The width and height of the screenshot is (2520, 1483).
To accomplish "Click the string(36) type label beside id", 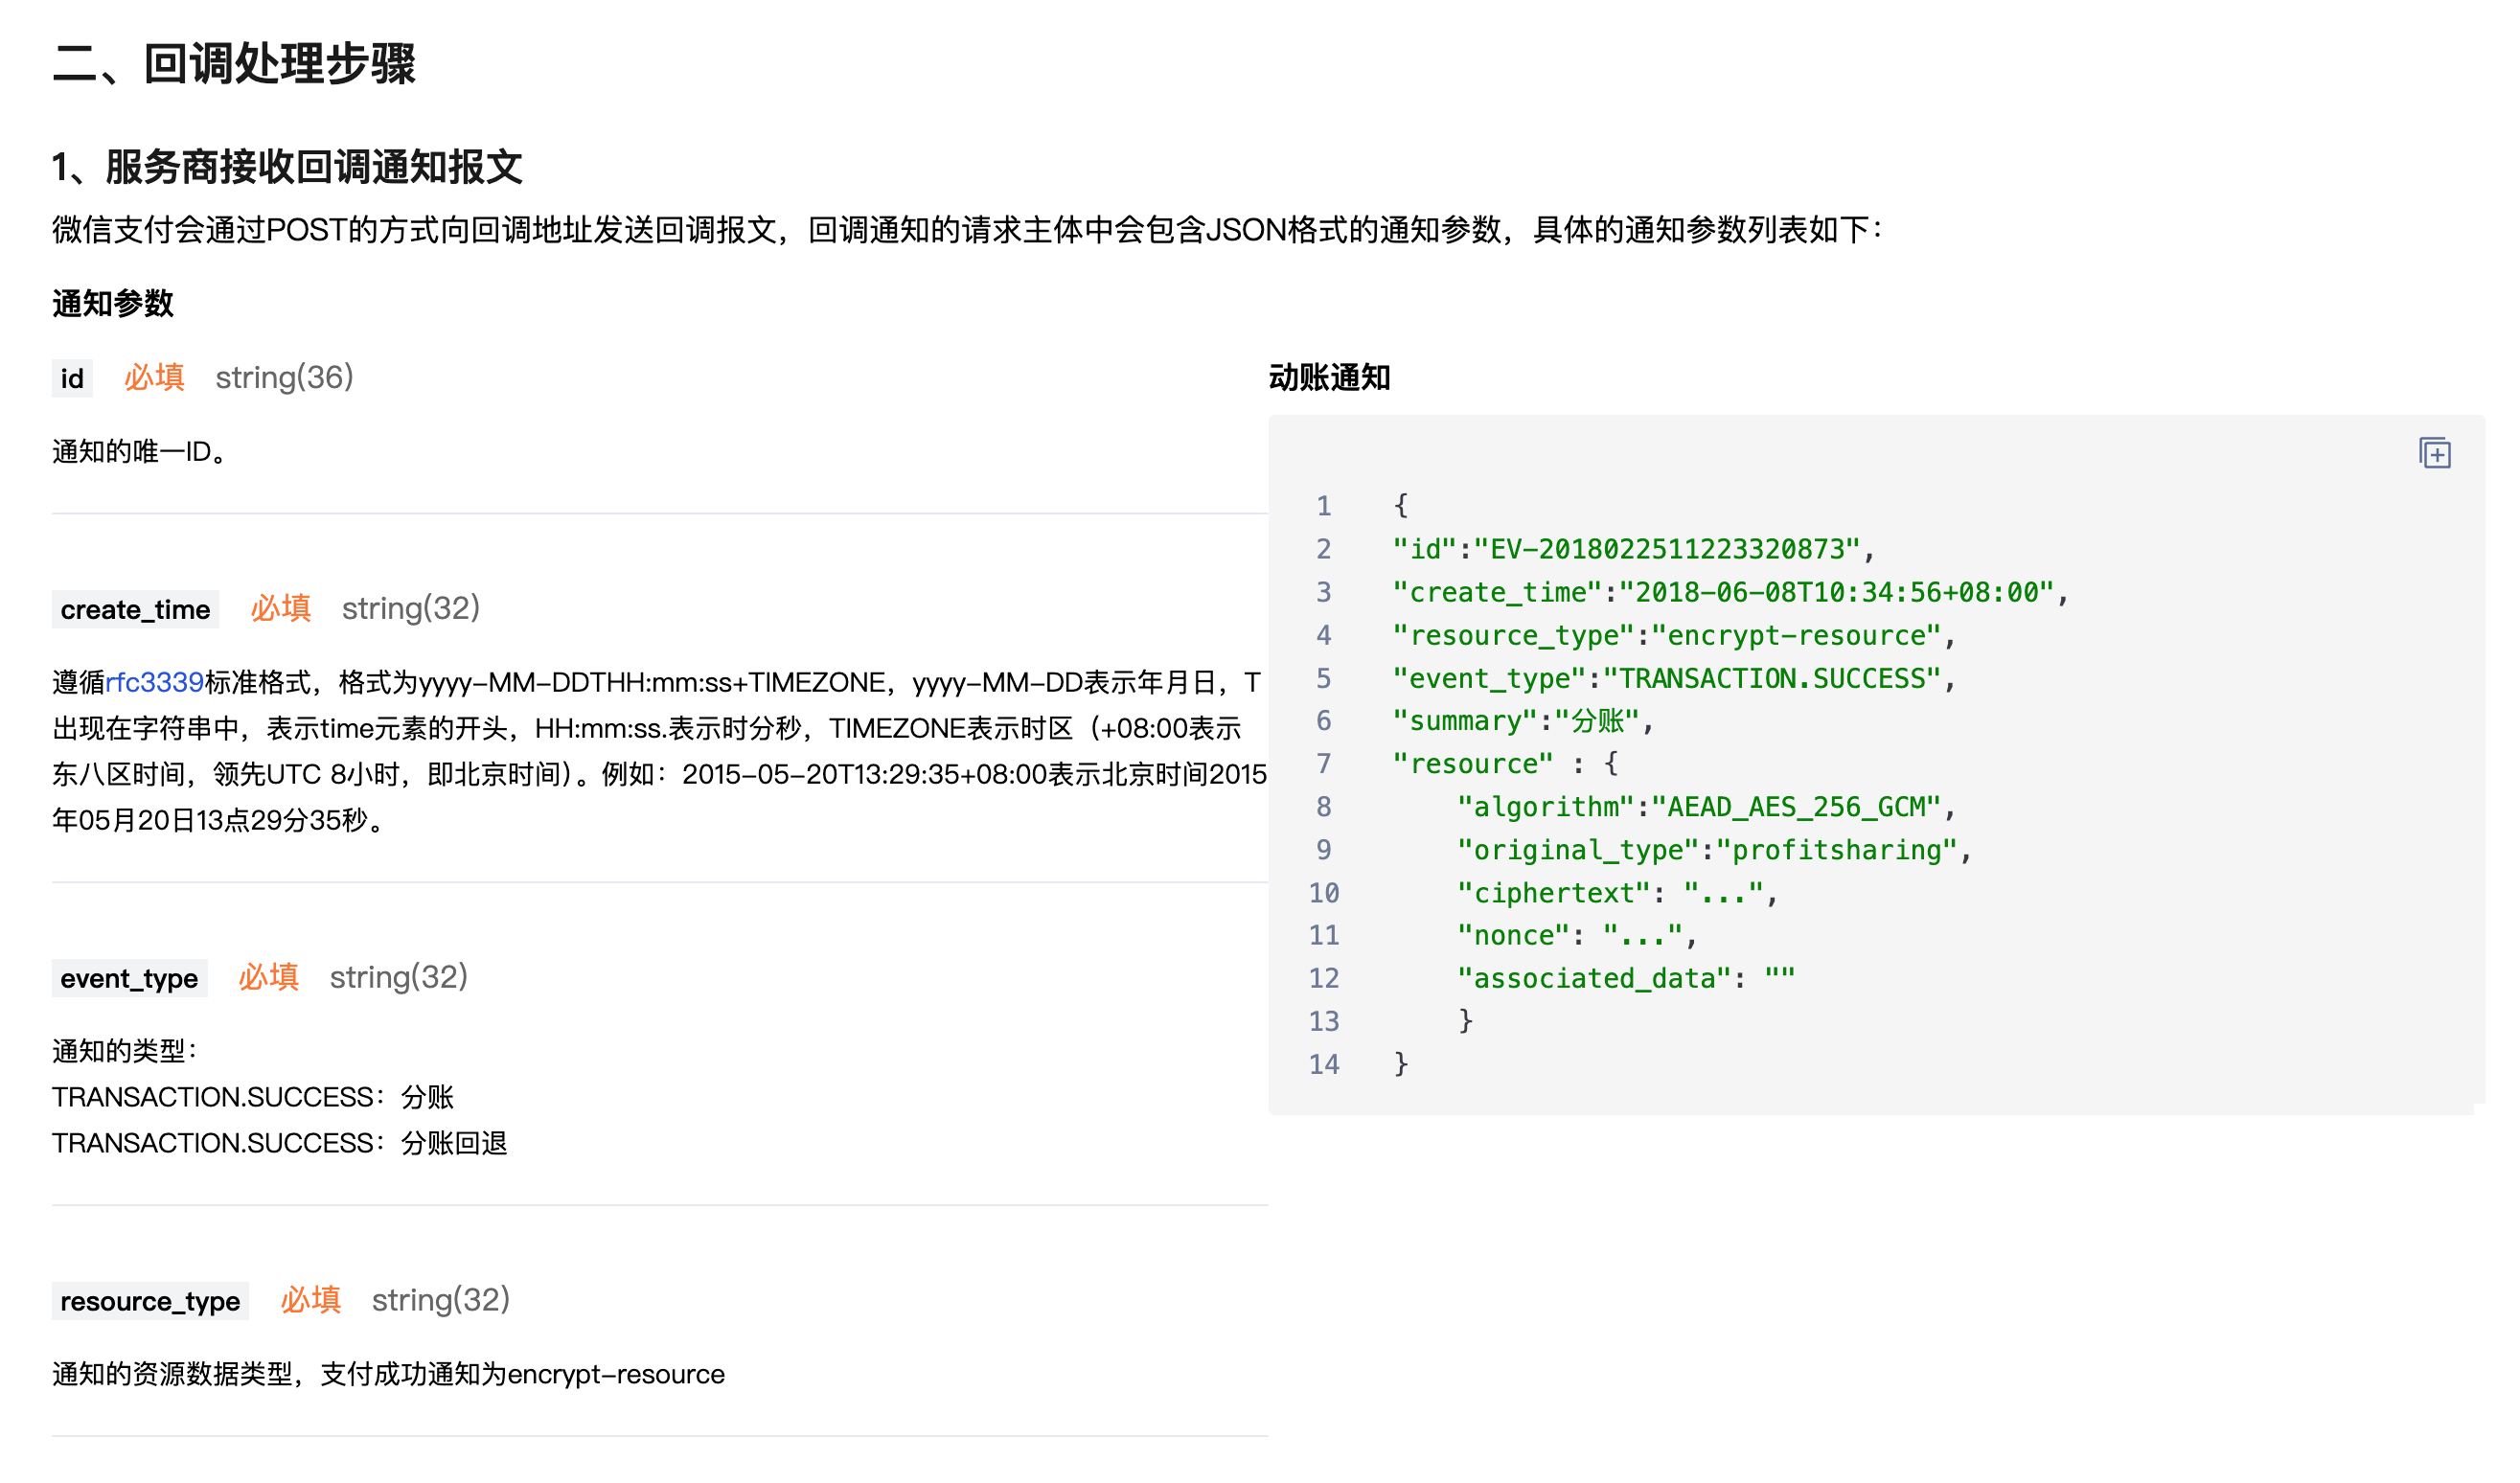I will (284, 378).
